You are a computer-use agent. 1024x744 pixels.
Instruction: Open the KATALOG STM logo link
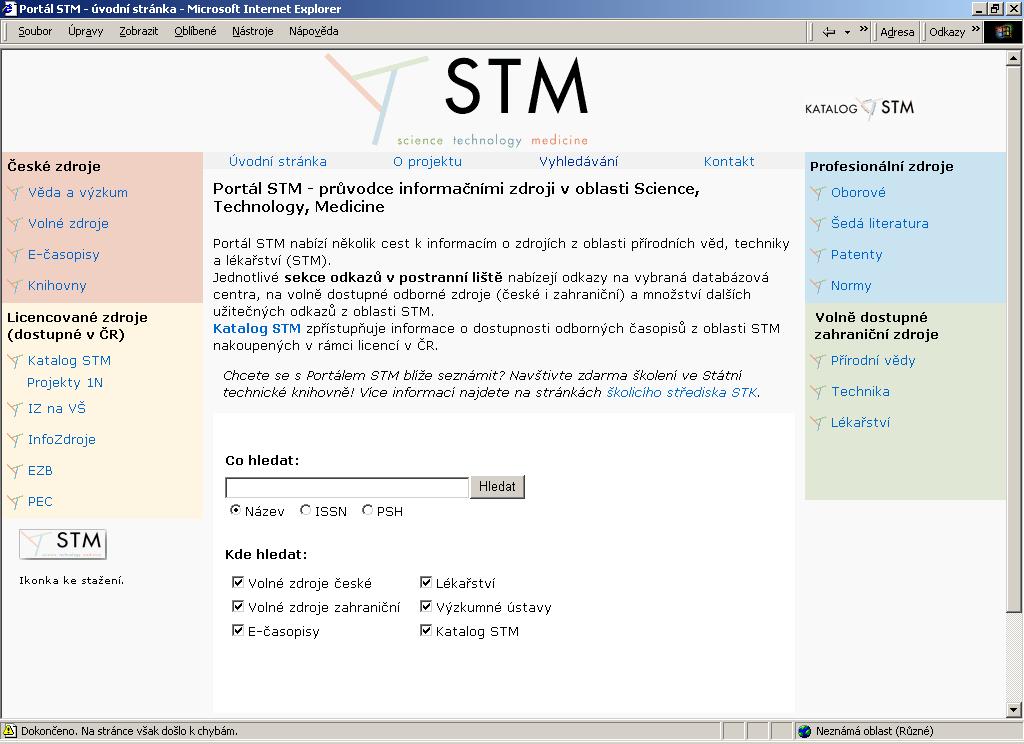pos(859,108)
